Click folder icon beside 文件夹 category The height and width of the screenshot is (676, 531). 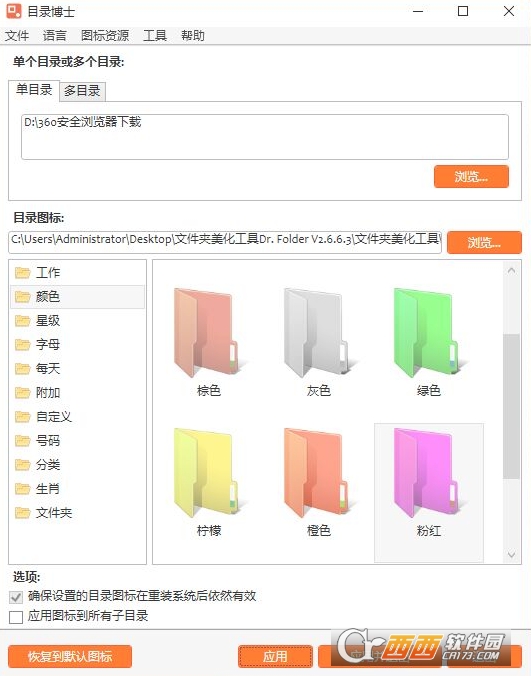pyautogui.click(x=22, y=513)
